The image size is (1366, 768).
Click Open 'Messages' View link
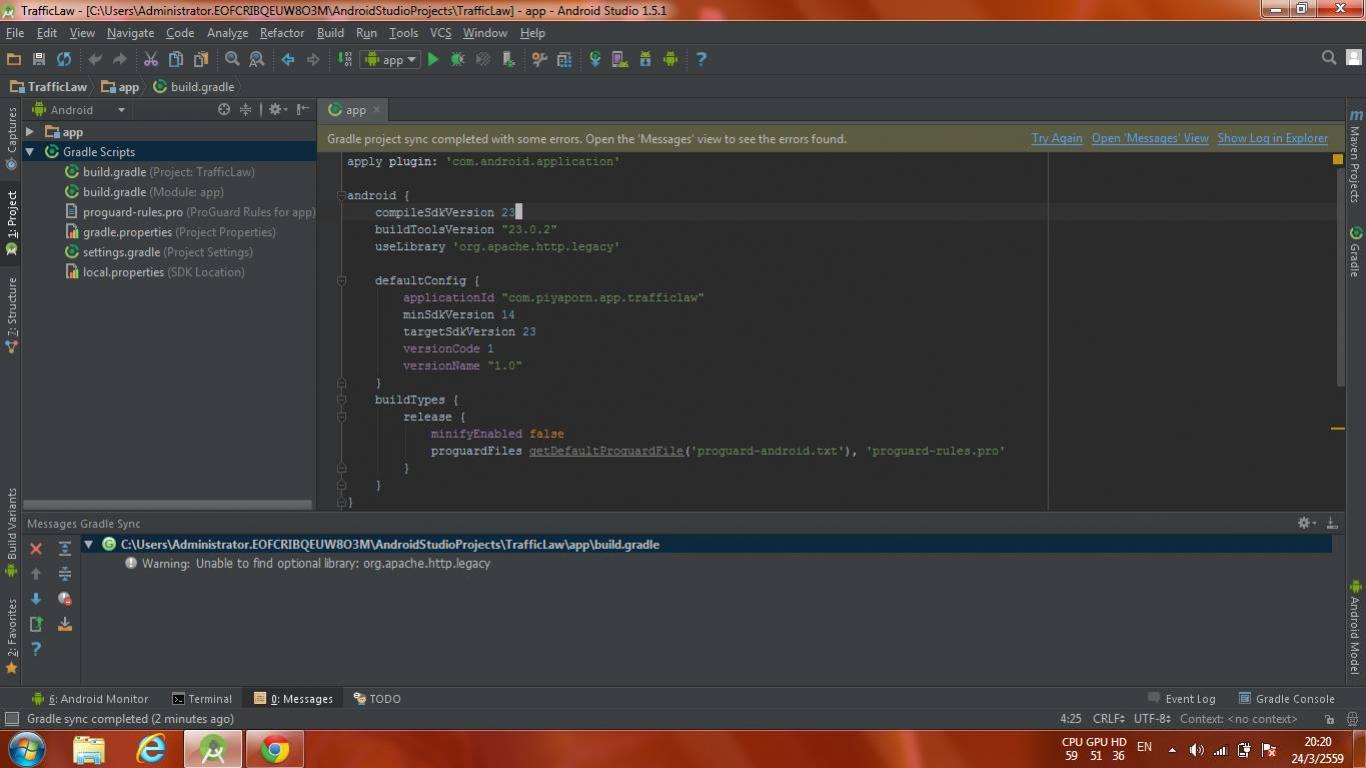coord(1150,139)
